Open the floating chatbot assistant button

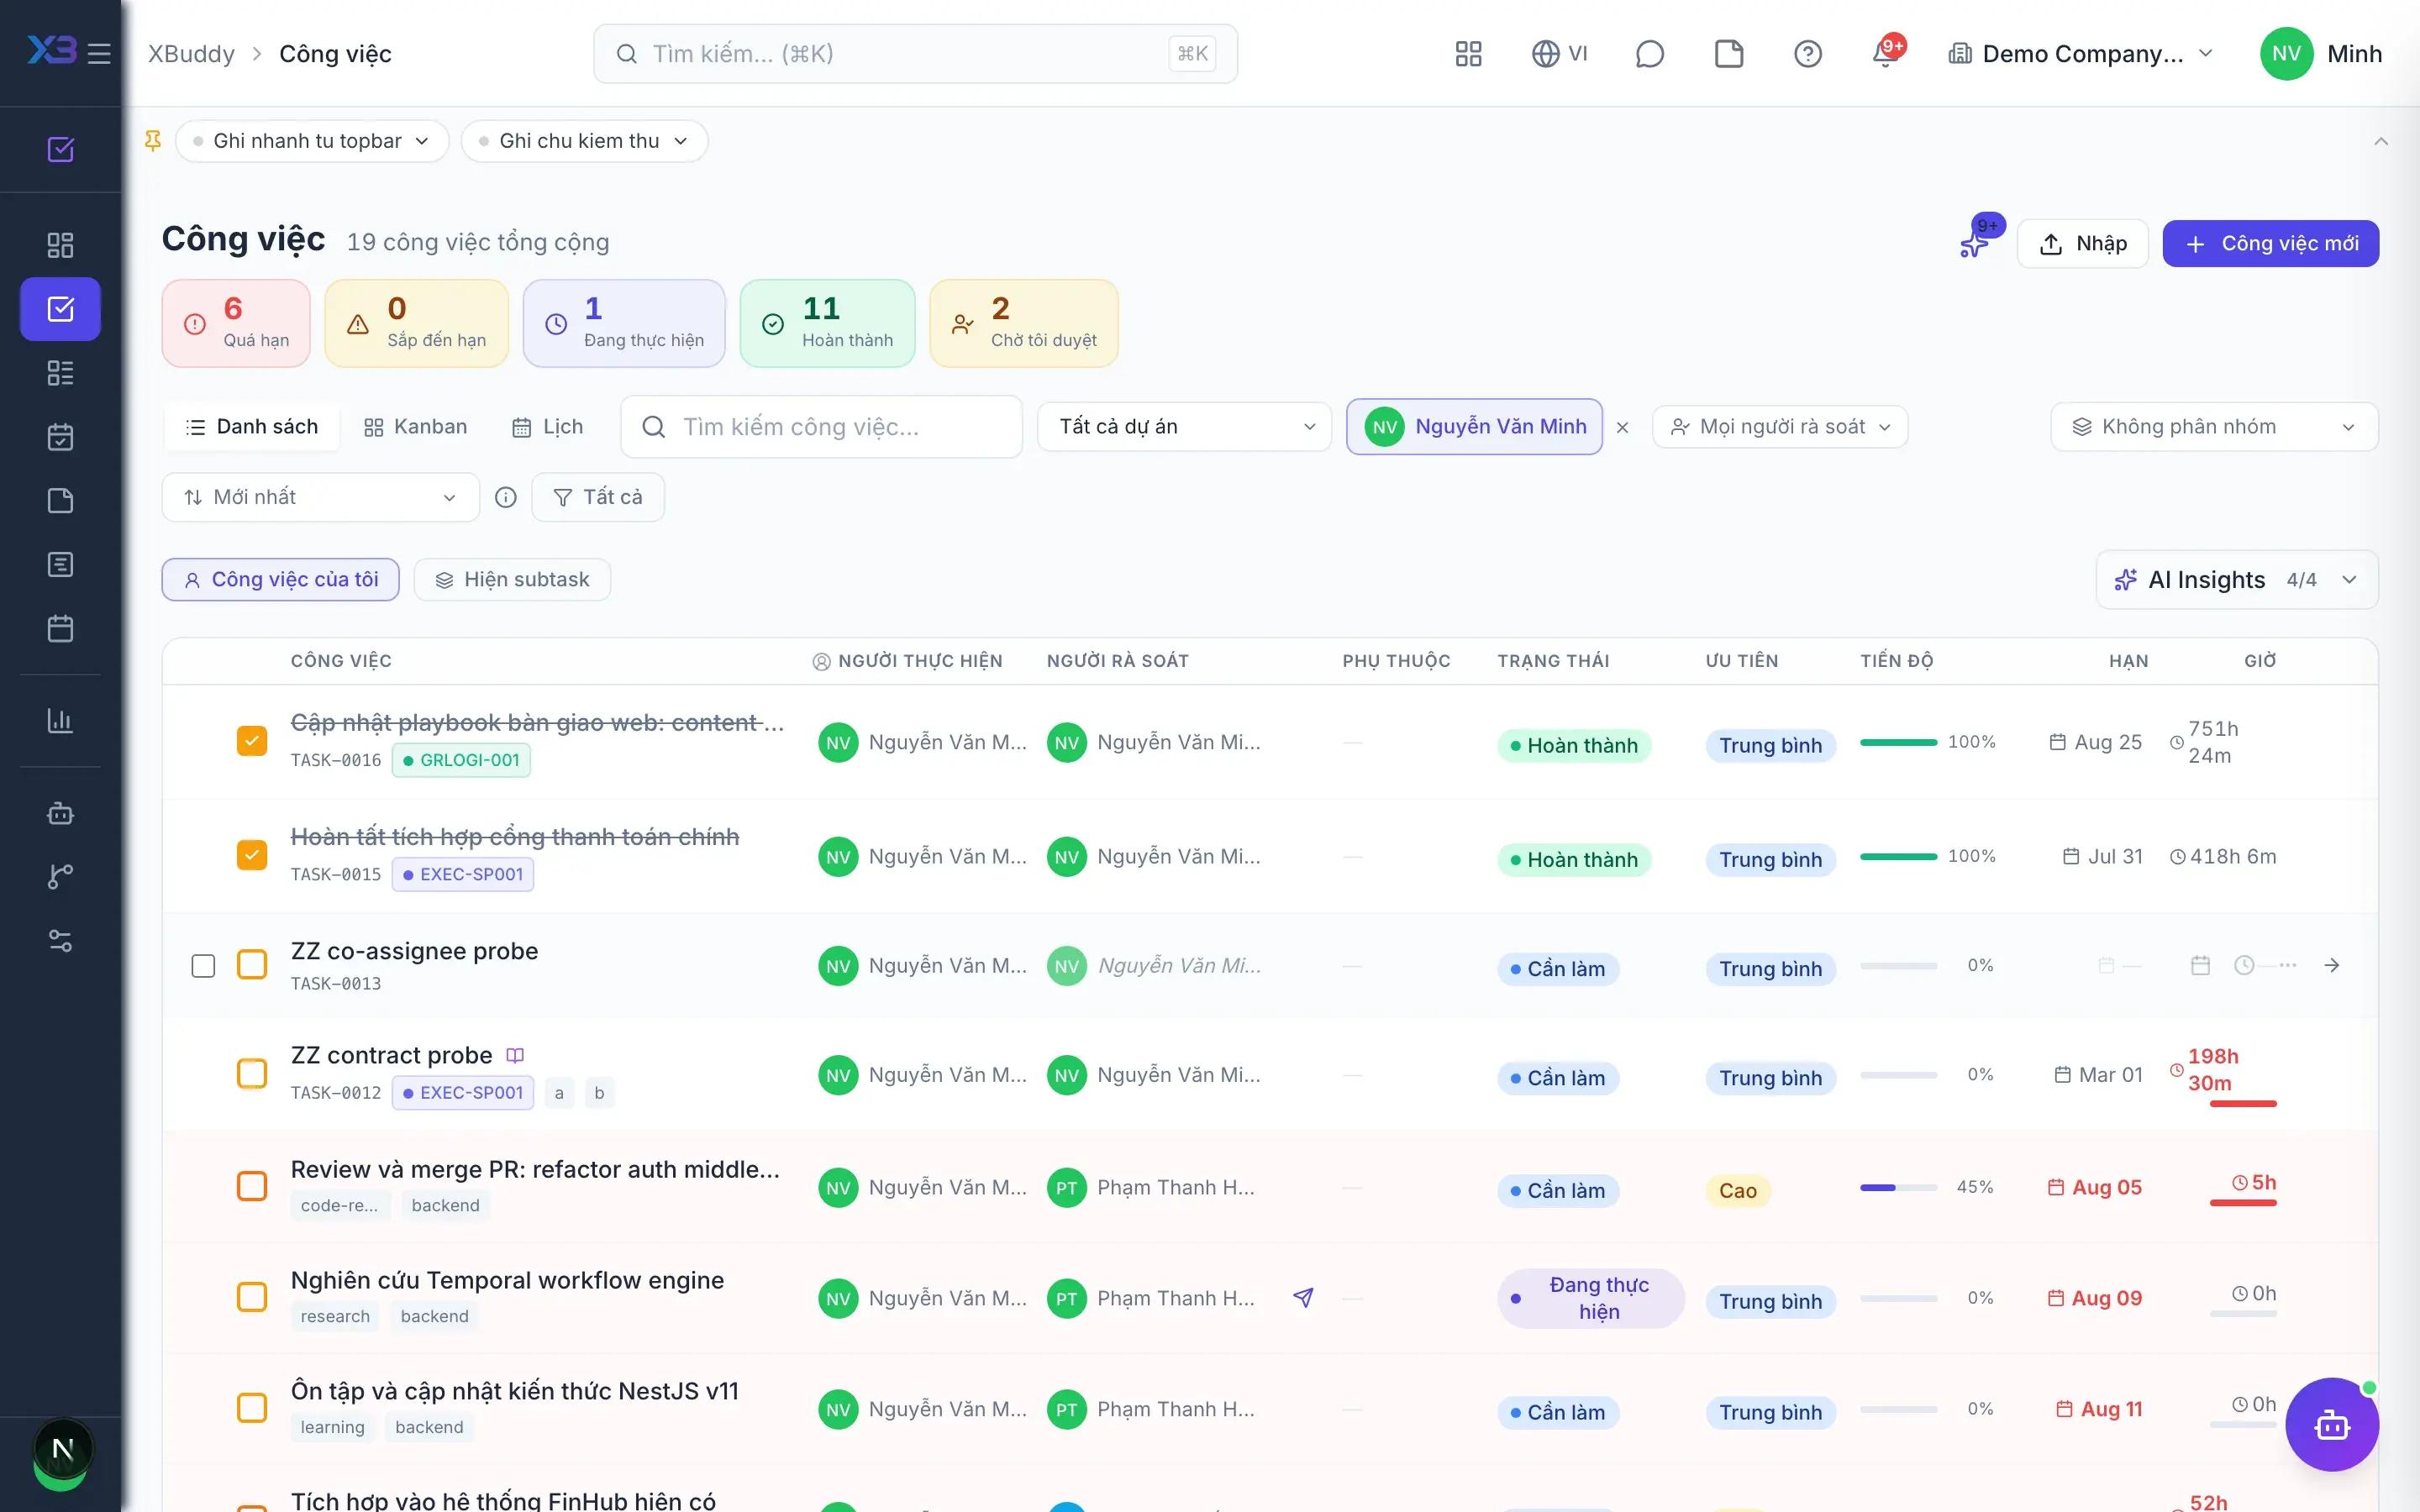[2331, 1424]
